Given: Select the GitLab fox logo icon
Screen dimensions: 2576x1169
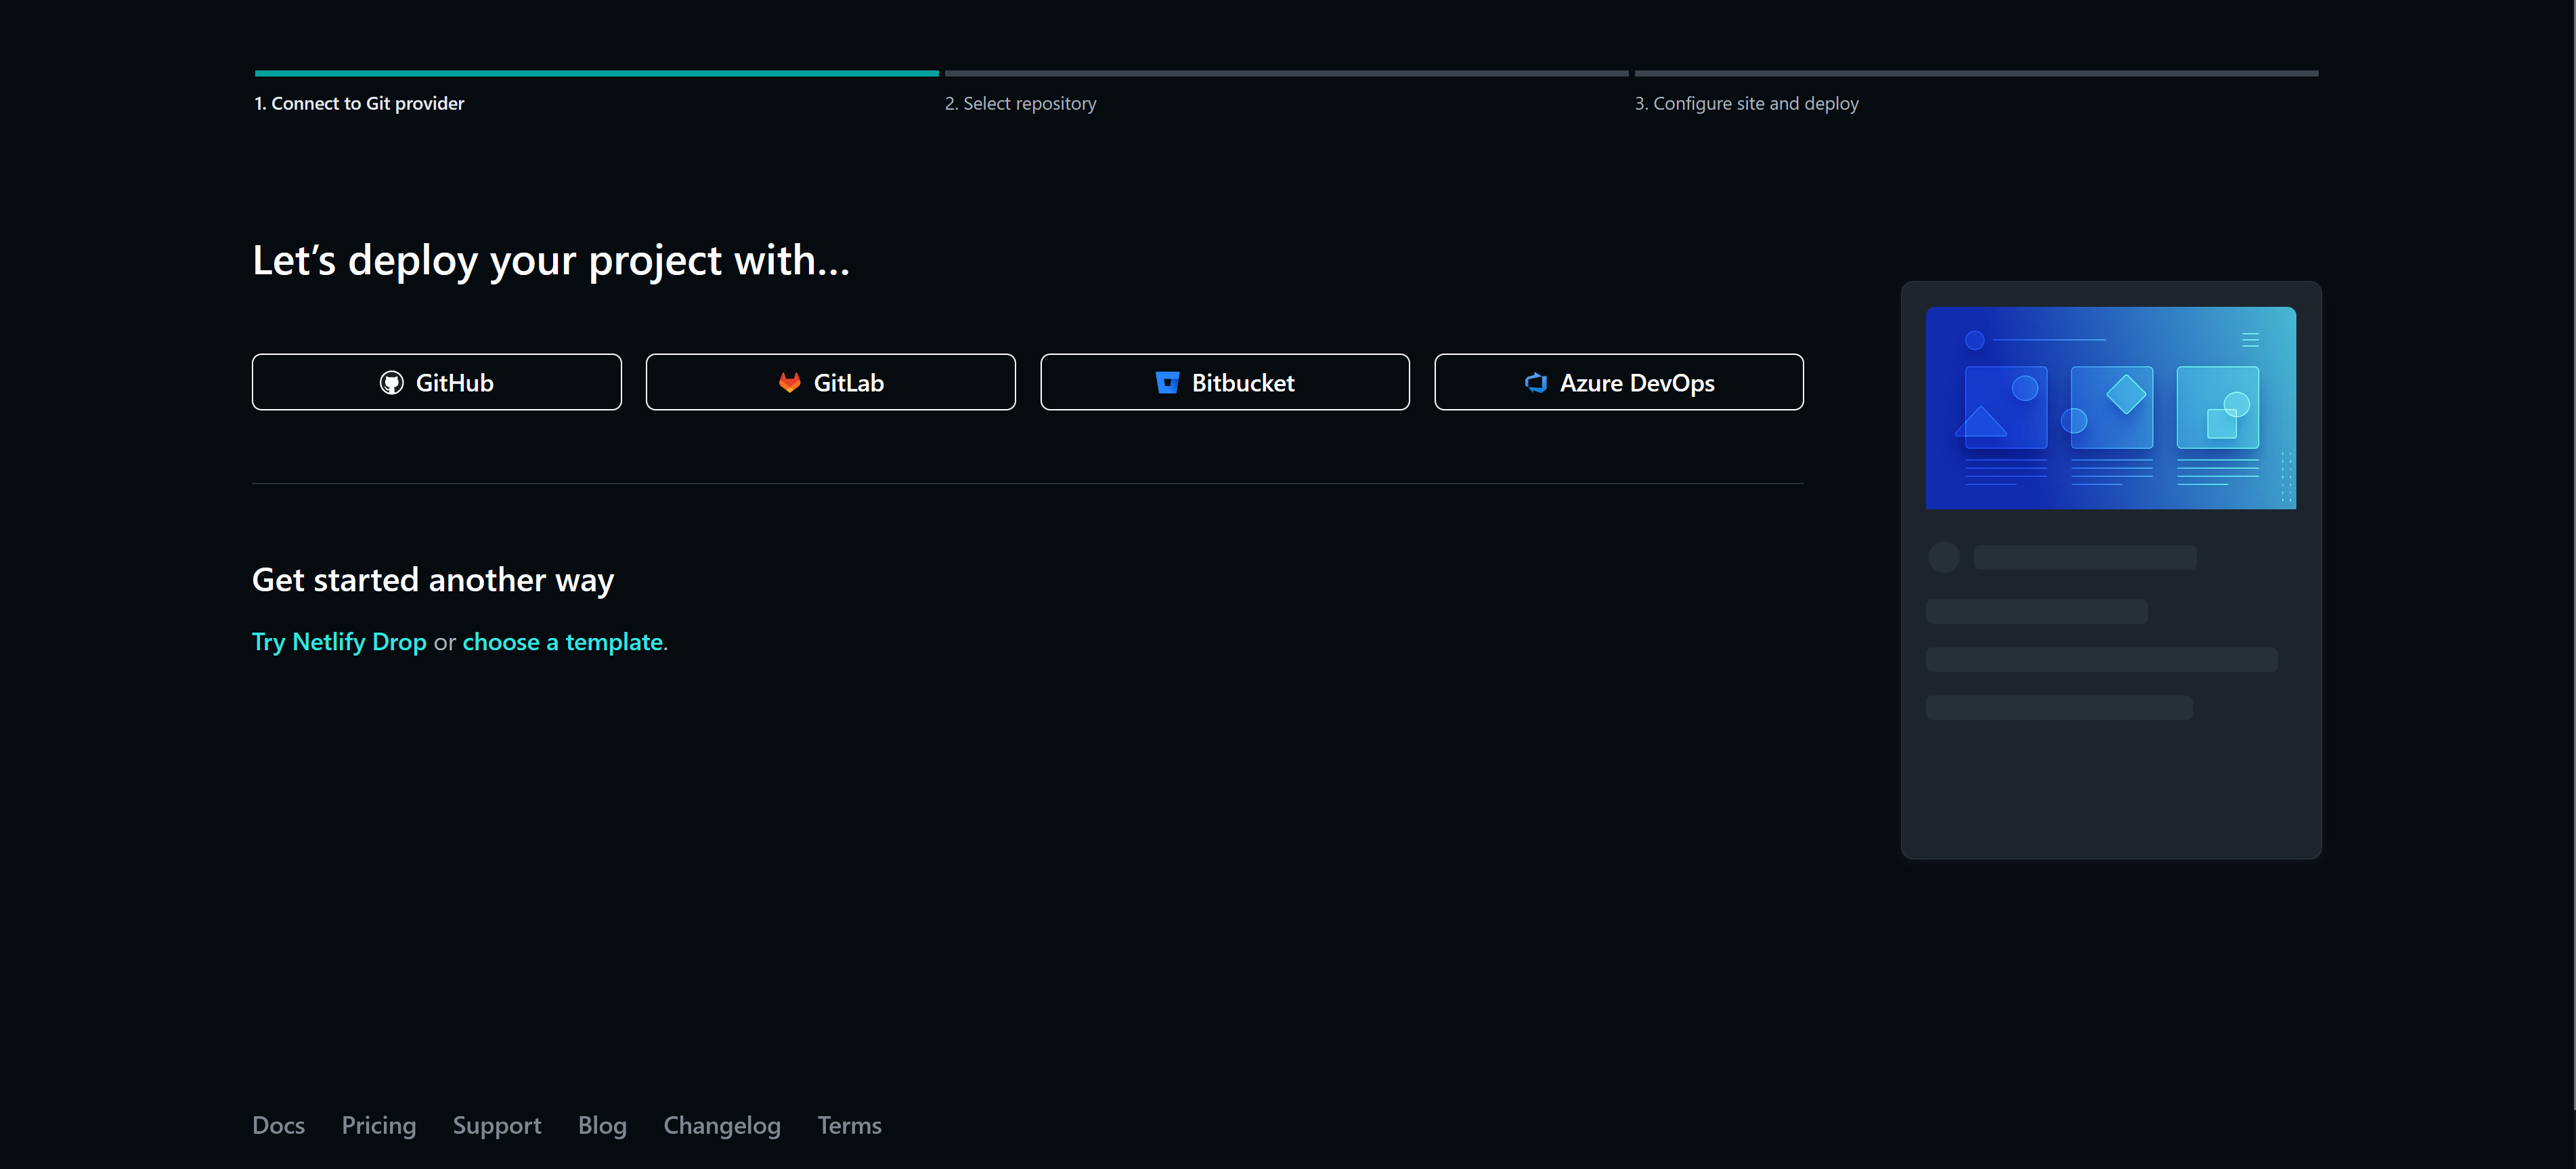Looking at the screenshot, I should [x=790, y=381].
